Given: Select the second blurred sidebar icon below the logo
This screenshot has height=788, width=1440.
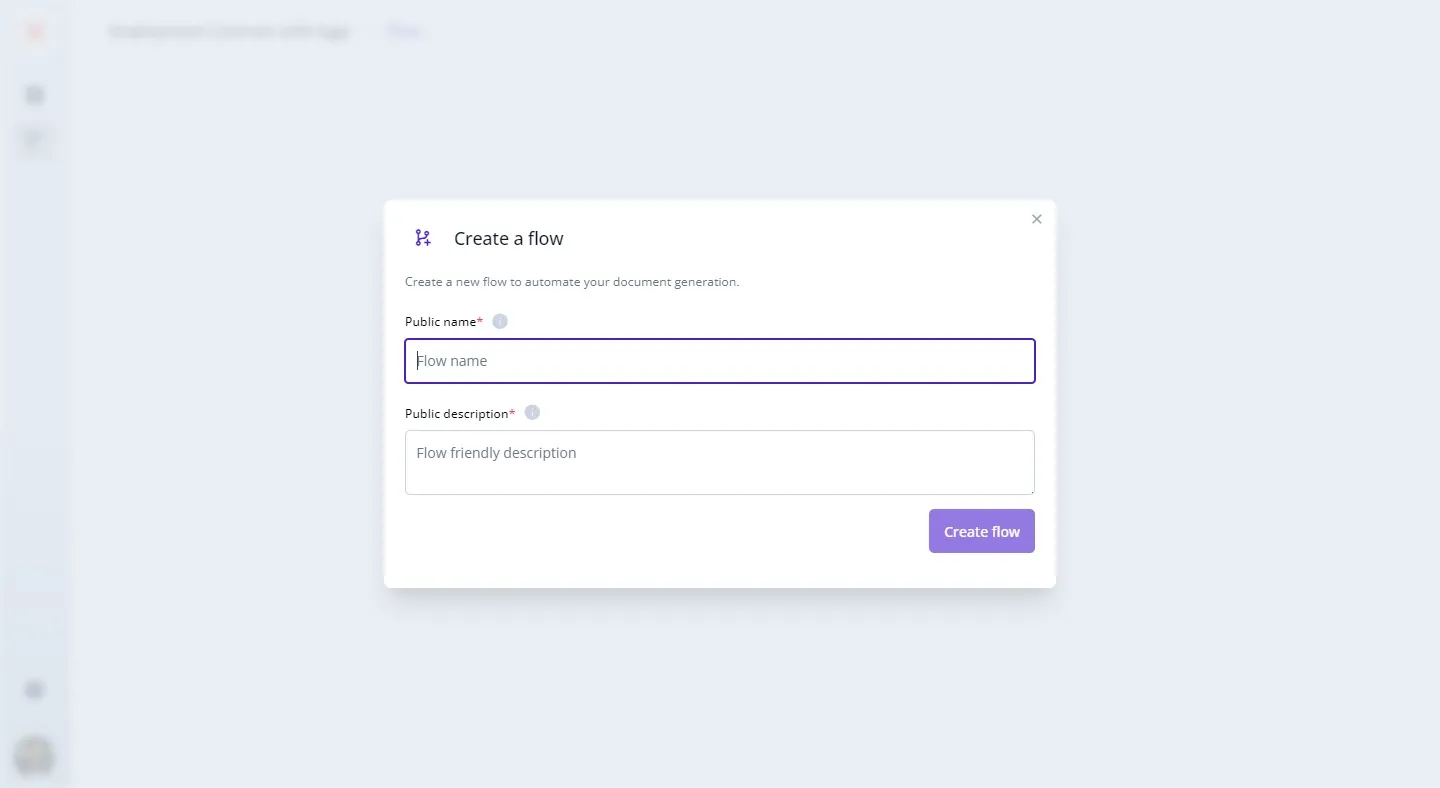Looking at the screenshot, I should (35, 140).
